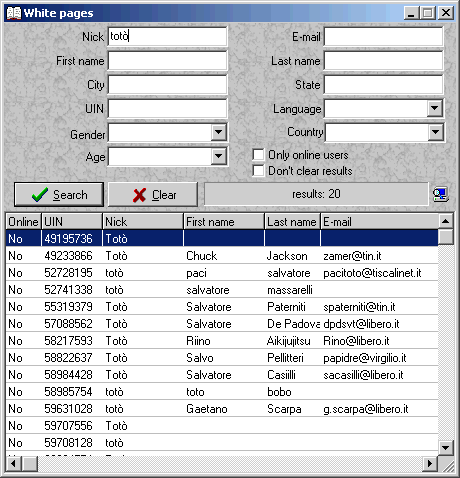Open the Gender dropdown
Image resolution: width=460 pixels, height=478 pixels.
(x=218, y=132)
